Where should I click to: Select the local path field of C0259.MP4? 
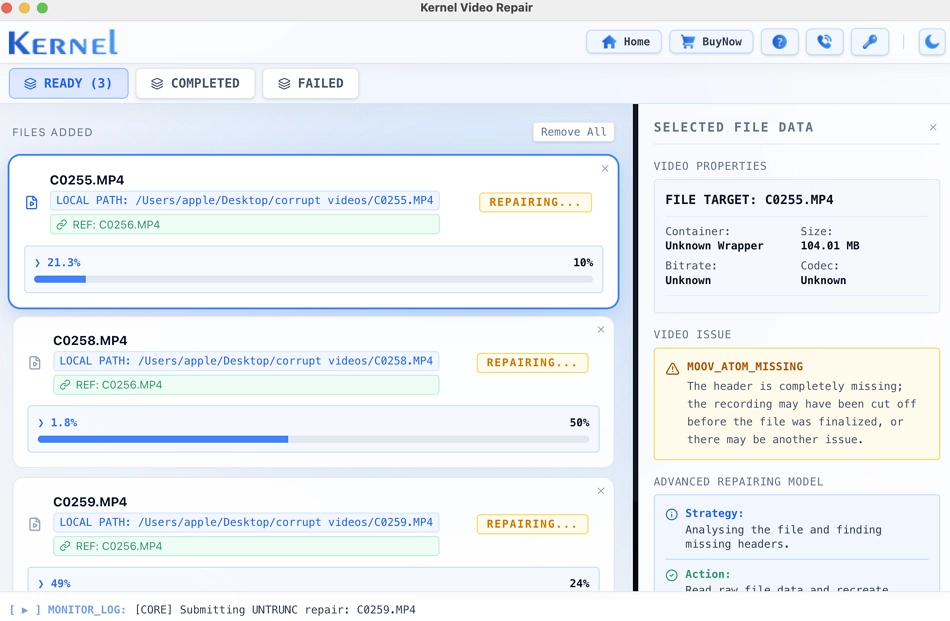point(246,522)
